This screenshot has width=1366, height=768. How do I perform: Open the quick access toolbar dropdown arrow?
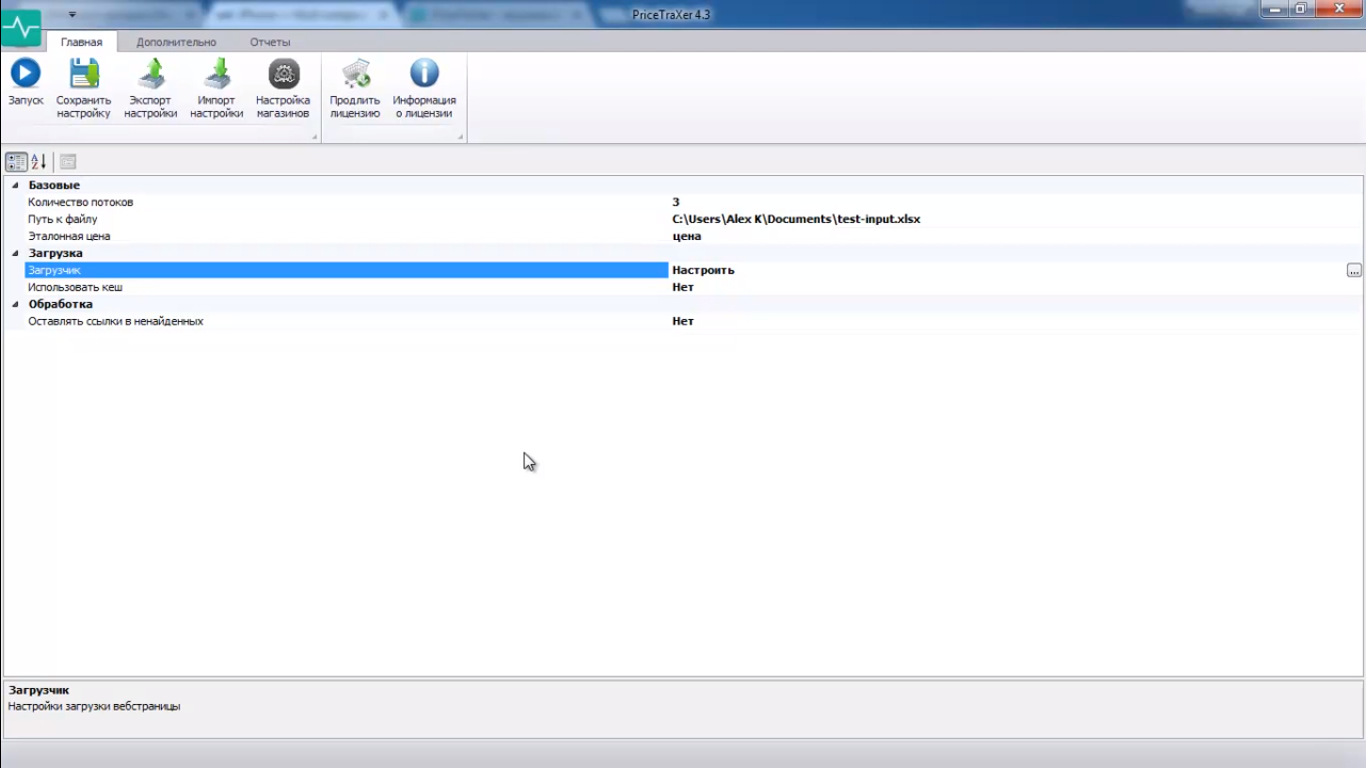[x=72, y=15]
